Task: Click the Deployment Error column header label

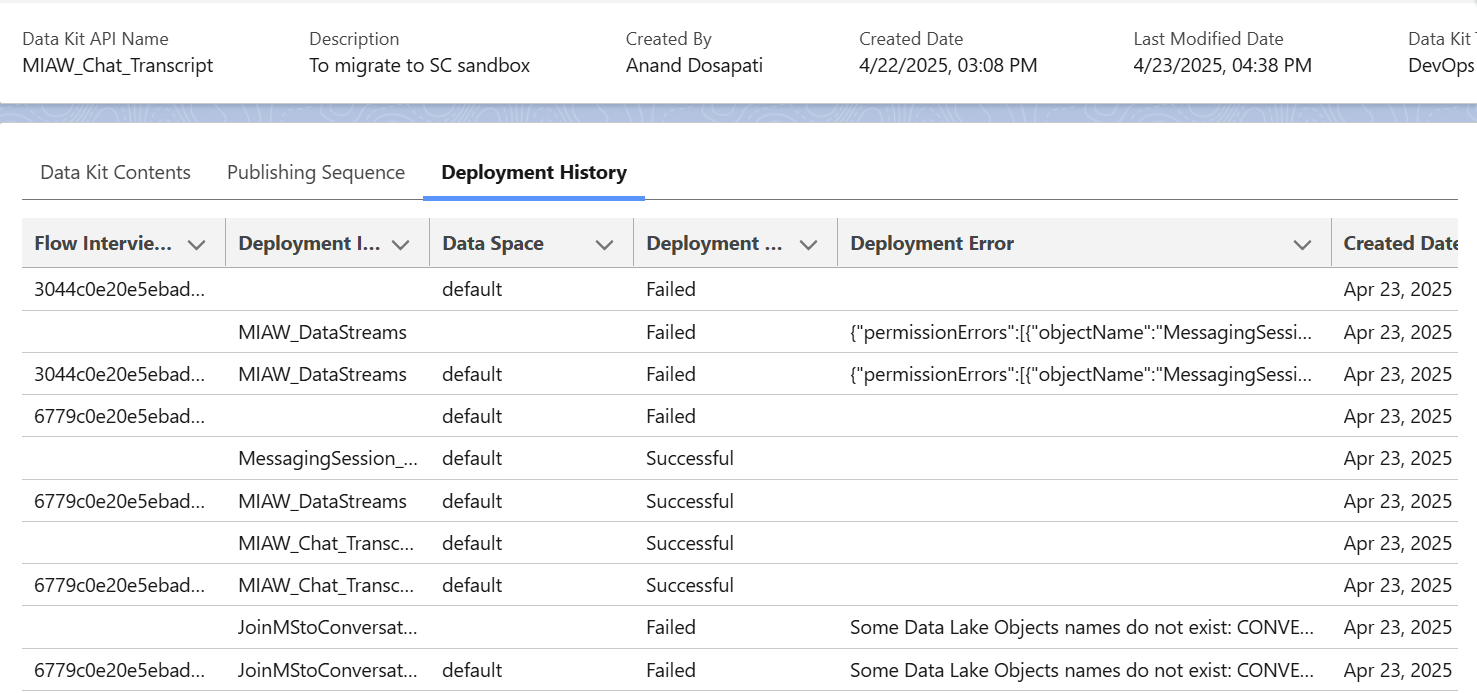Action: [932, 243]
